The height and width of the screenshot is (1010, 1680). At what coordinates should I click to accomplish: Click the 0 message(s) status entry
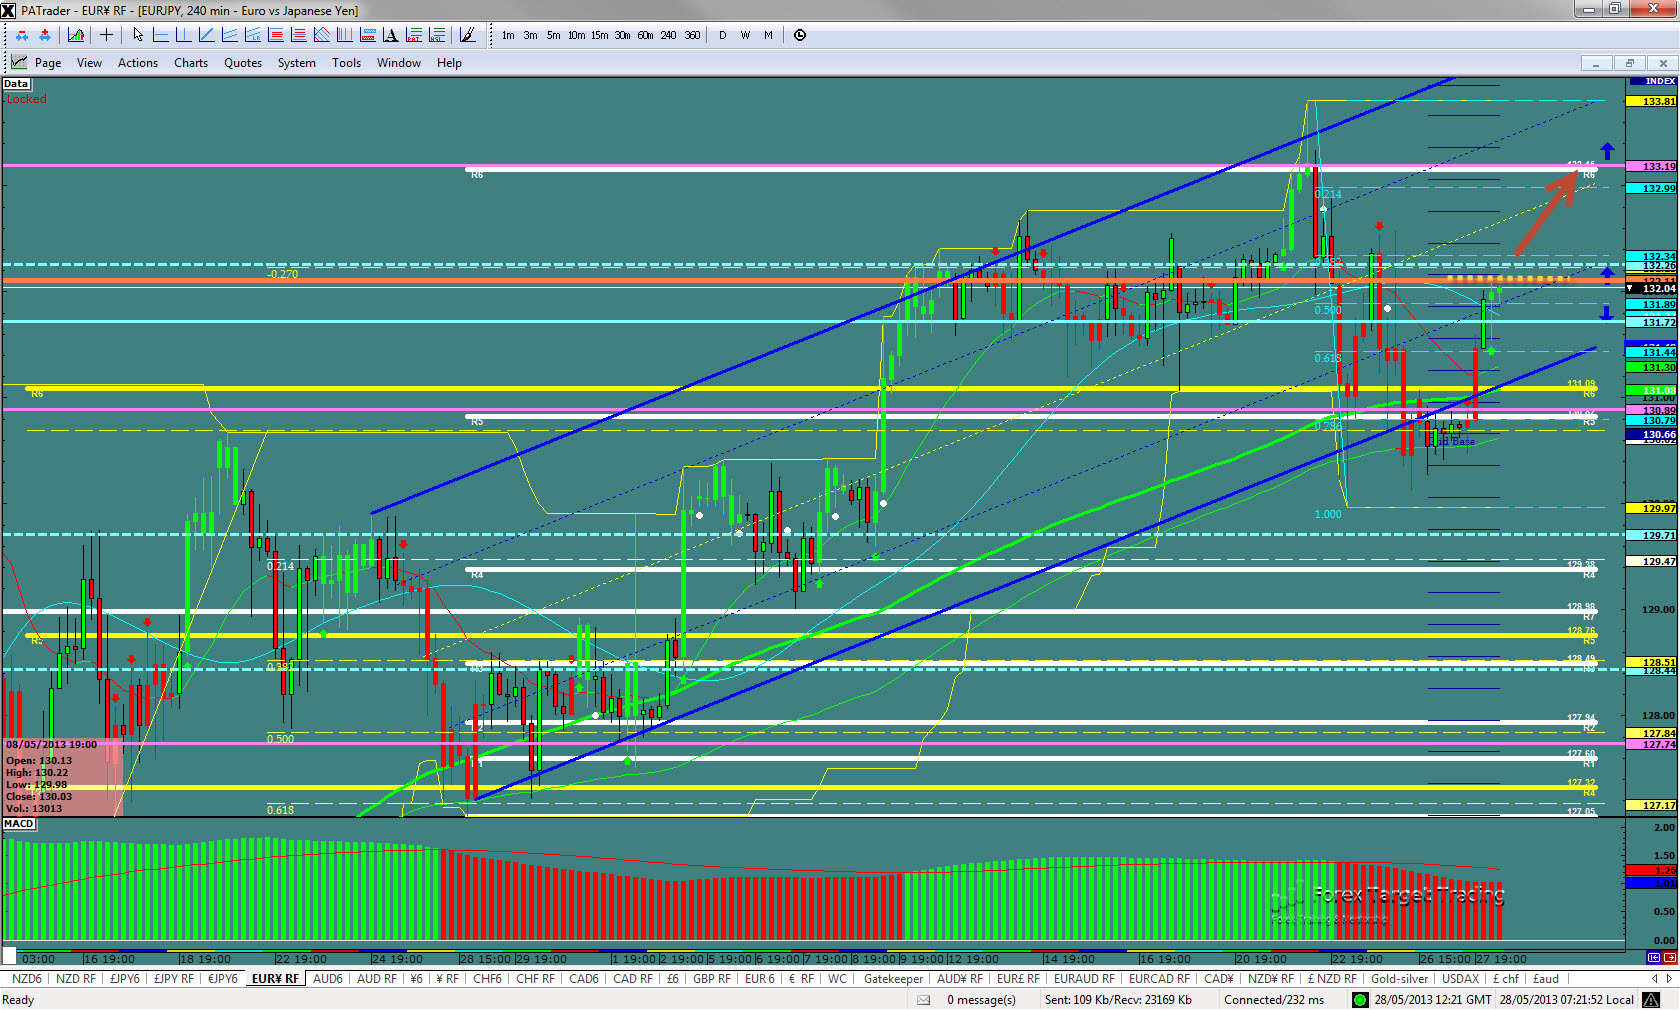click(981, 1000)
